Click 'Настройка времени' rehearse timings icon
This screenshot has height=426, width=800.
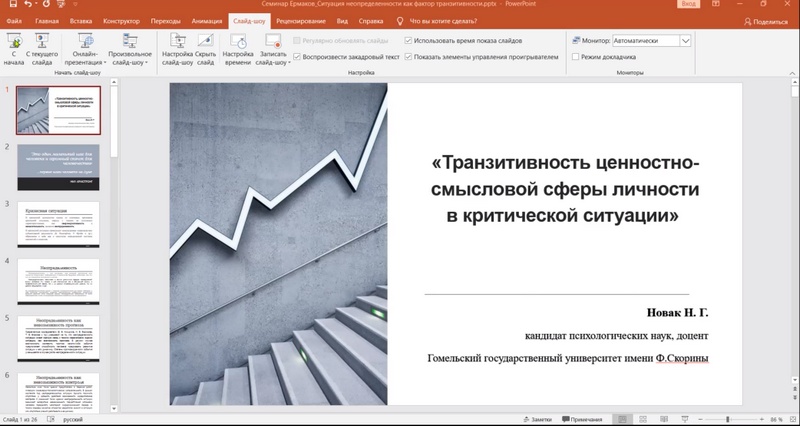click(x=238, y=48)
